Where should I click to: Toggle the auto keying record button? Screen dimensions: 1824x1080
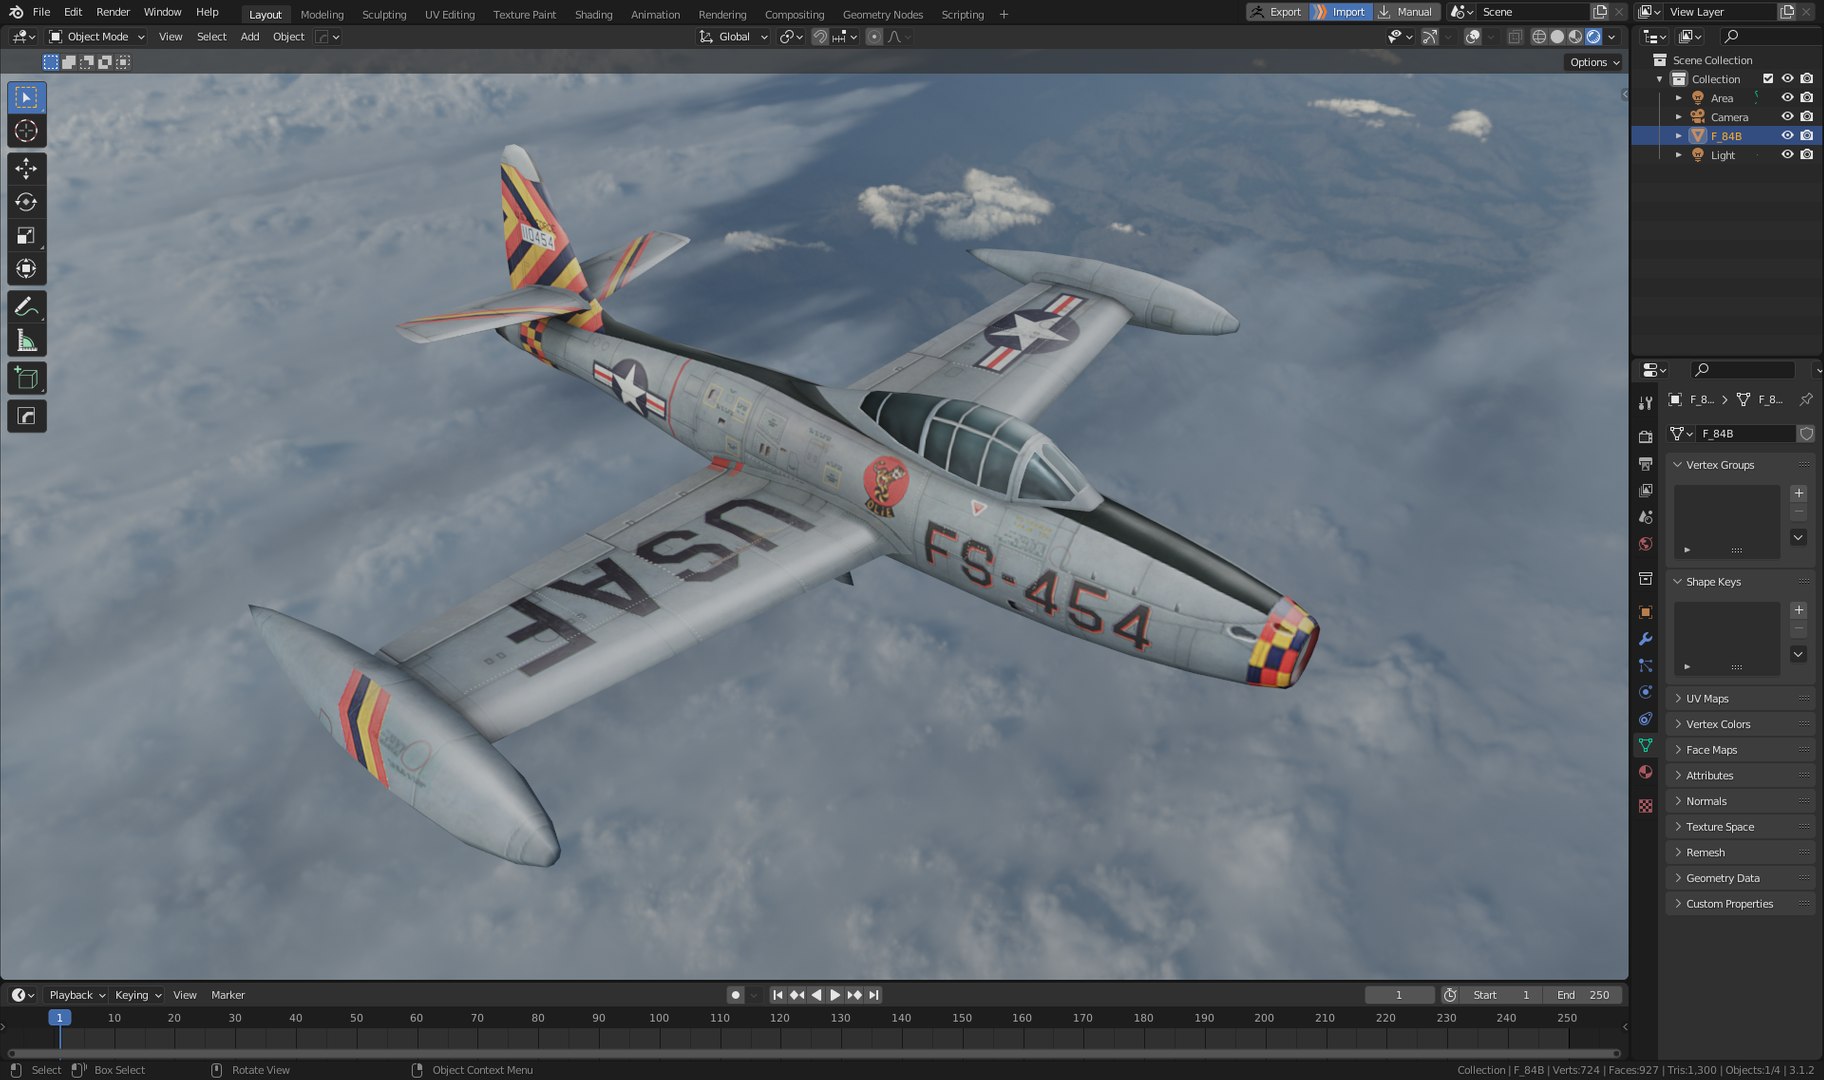click(x=736, y=995)
